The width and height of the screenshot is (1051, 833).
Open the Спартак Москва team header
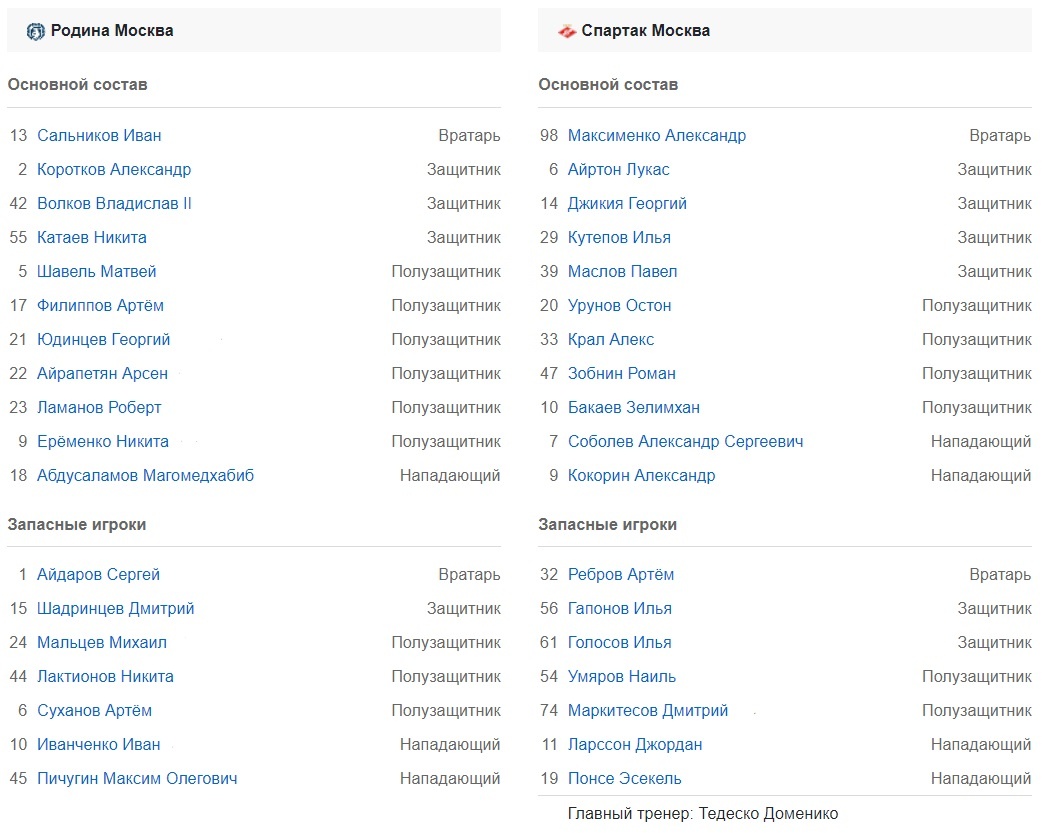(645, 31)
